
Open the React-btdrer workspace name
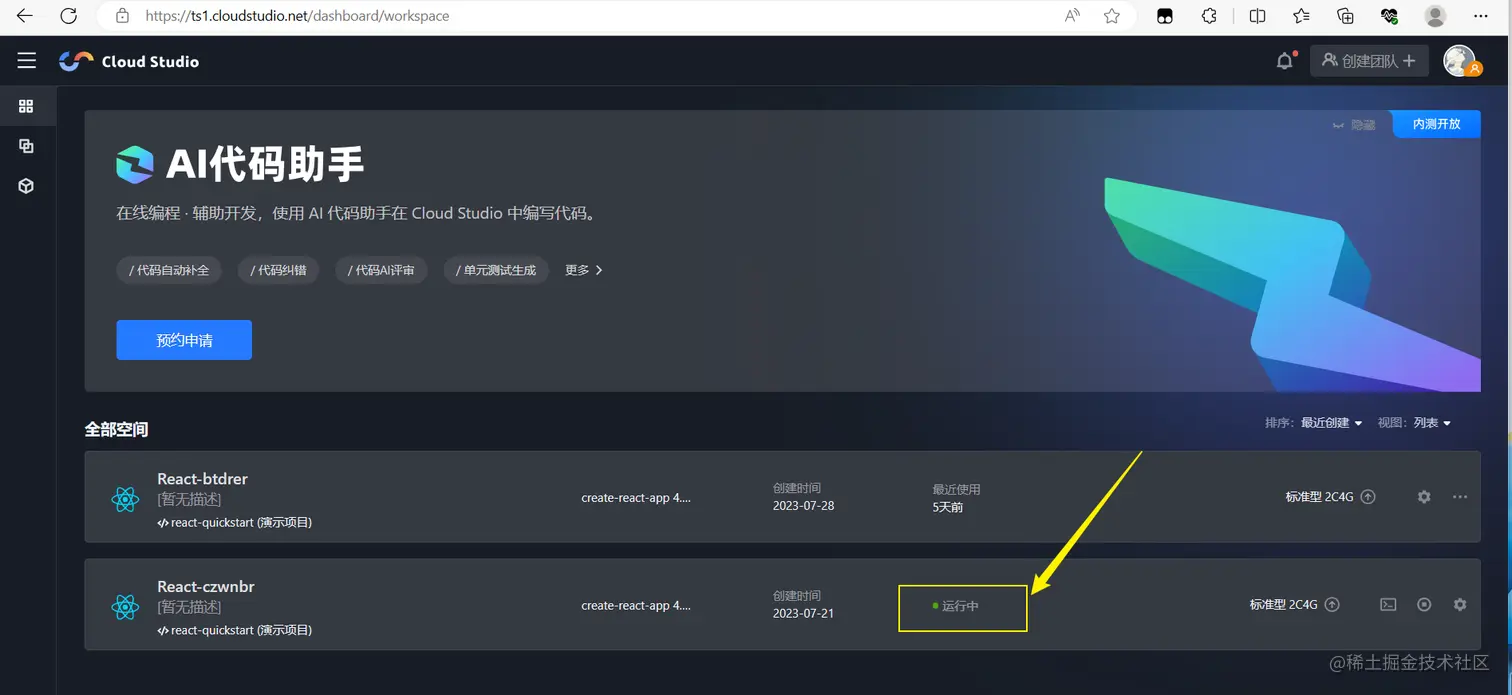click(x=202, y=479)
